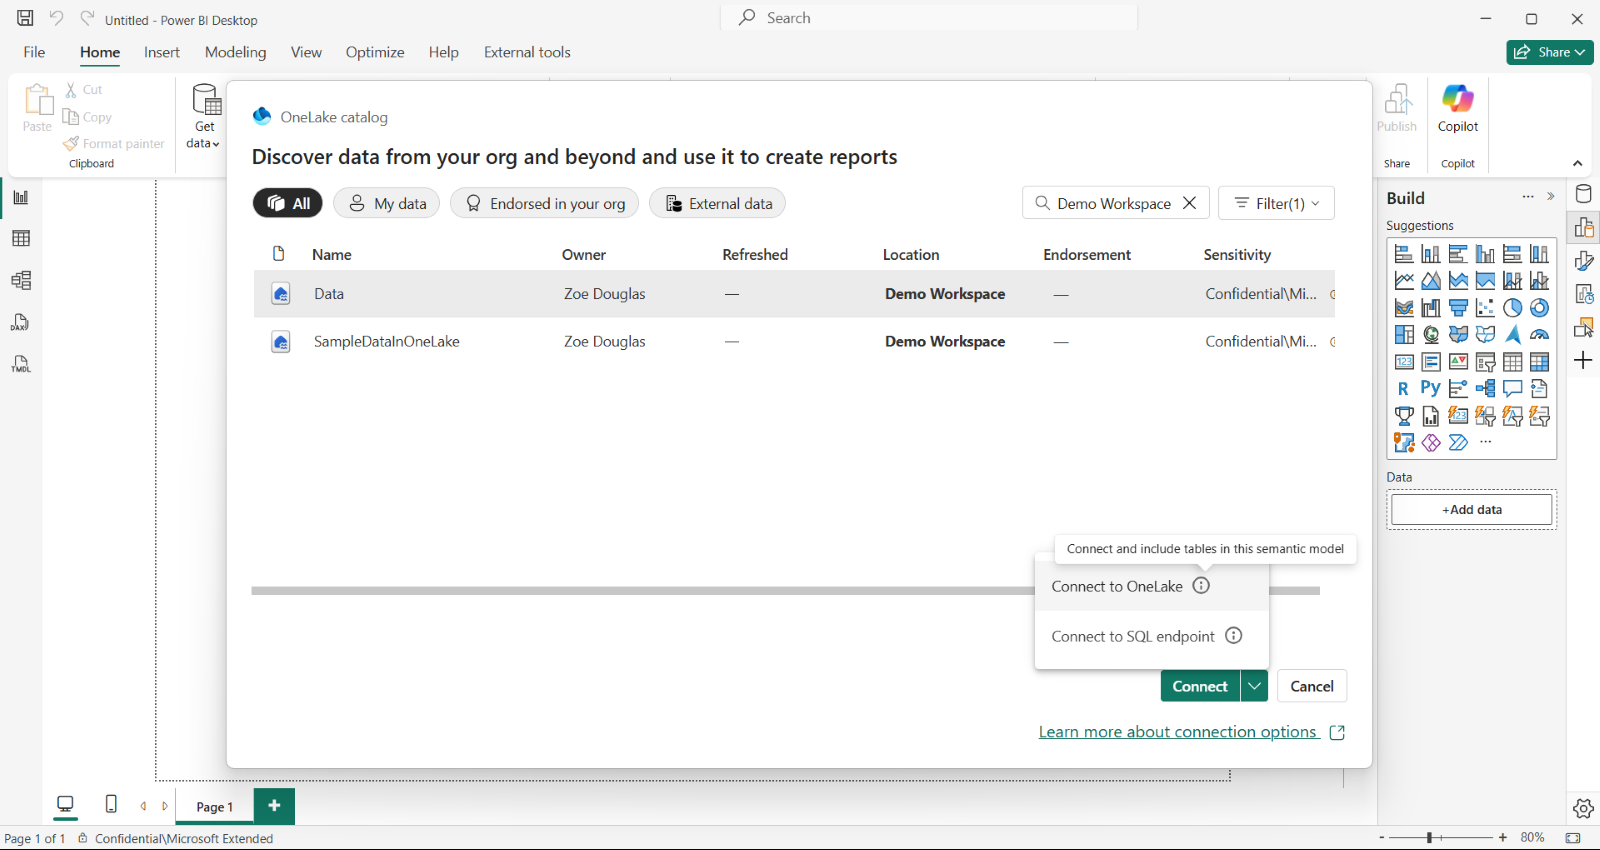Select the Funnel visual

pyautogui.click(x=1458, y=308)
